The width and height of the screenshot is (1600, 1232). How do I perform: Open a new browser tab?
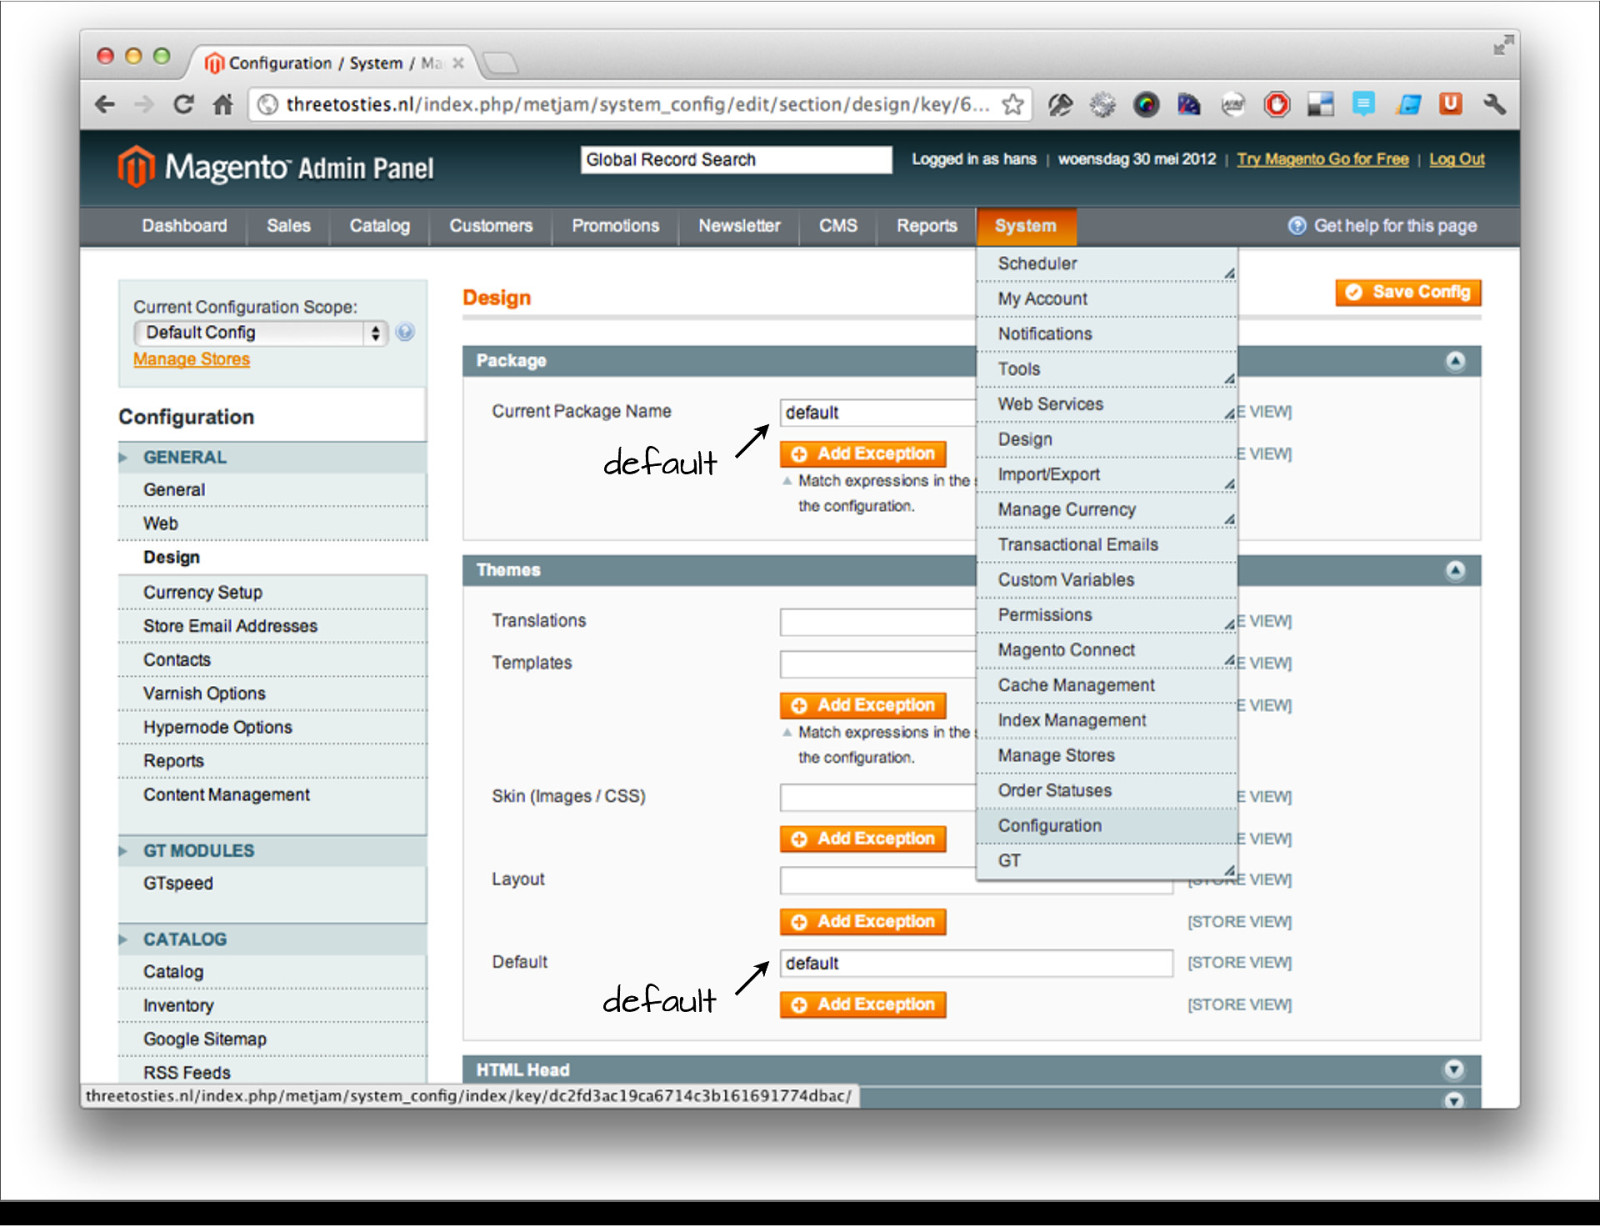click(x=500, y=64)
